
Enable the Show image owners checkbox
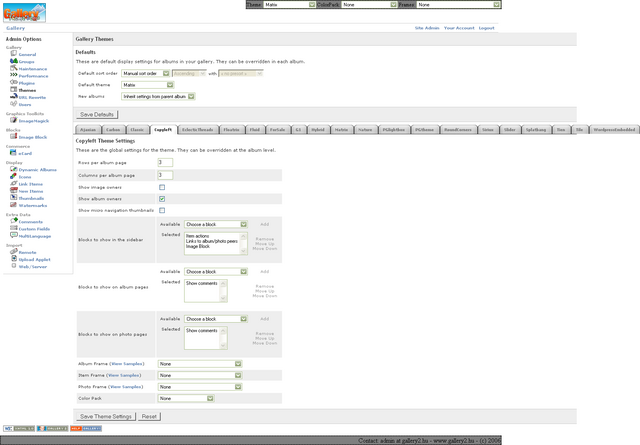162,187
